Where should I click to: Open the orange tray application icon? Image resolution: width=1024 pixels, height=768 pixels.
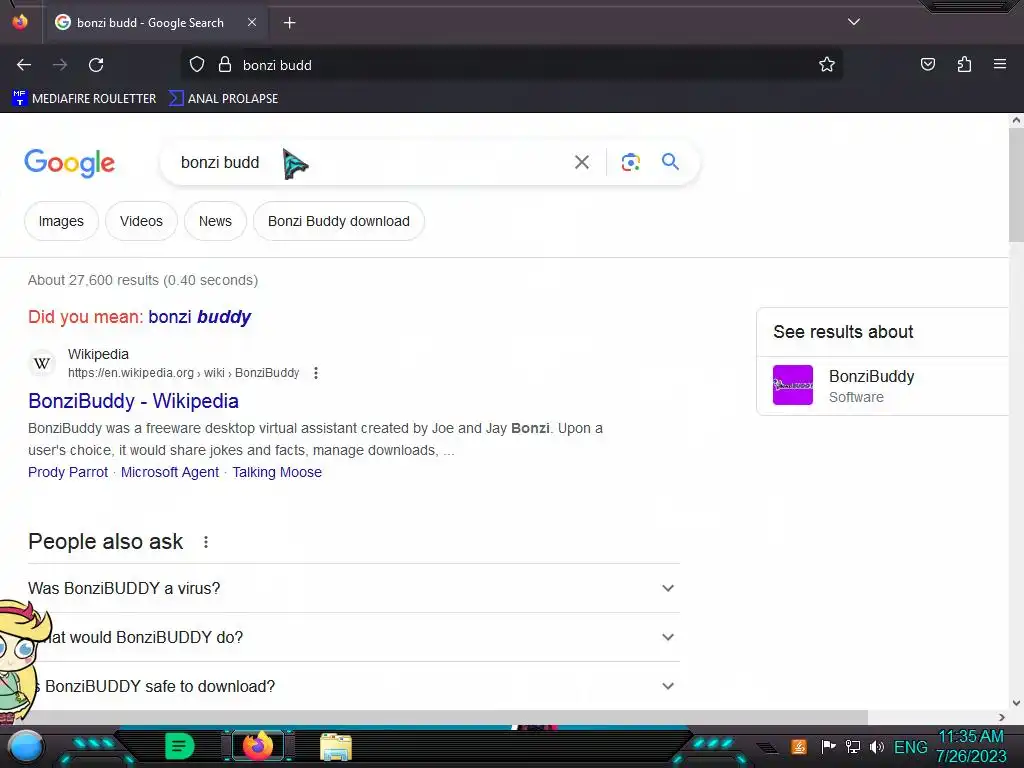pos(799,746)
